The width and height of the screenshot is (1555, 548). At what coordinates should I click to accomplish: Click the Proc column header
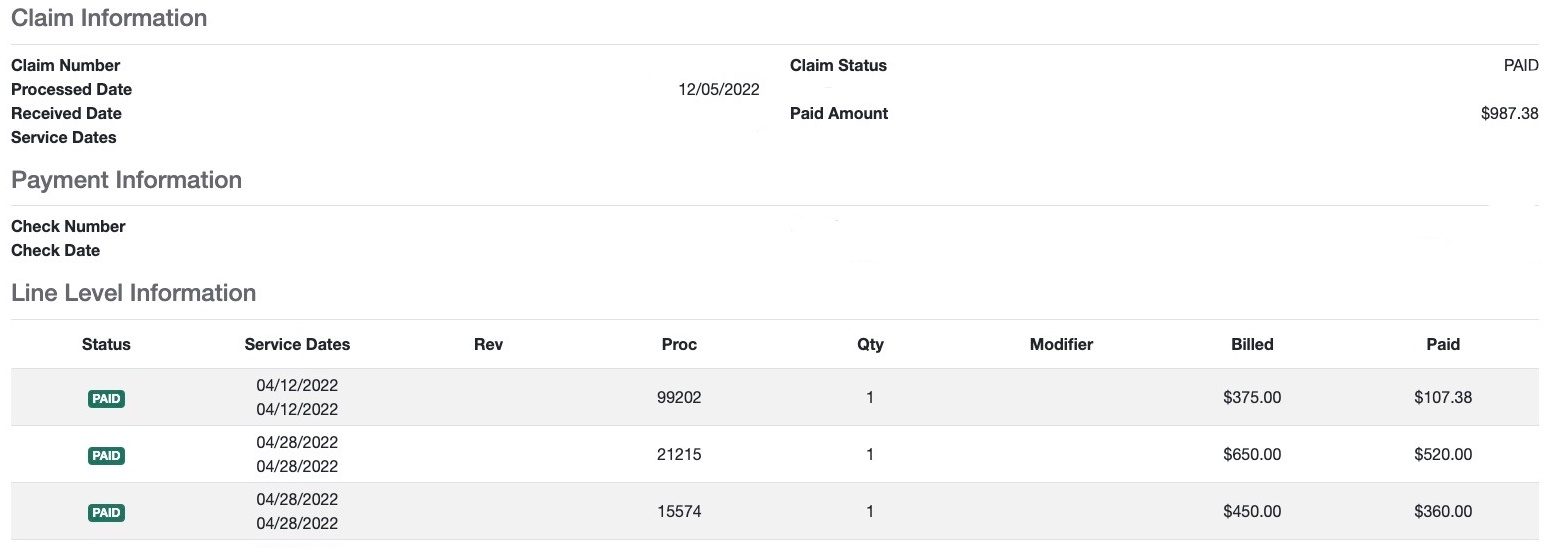tap(679, 344)
